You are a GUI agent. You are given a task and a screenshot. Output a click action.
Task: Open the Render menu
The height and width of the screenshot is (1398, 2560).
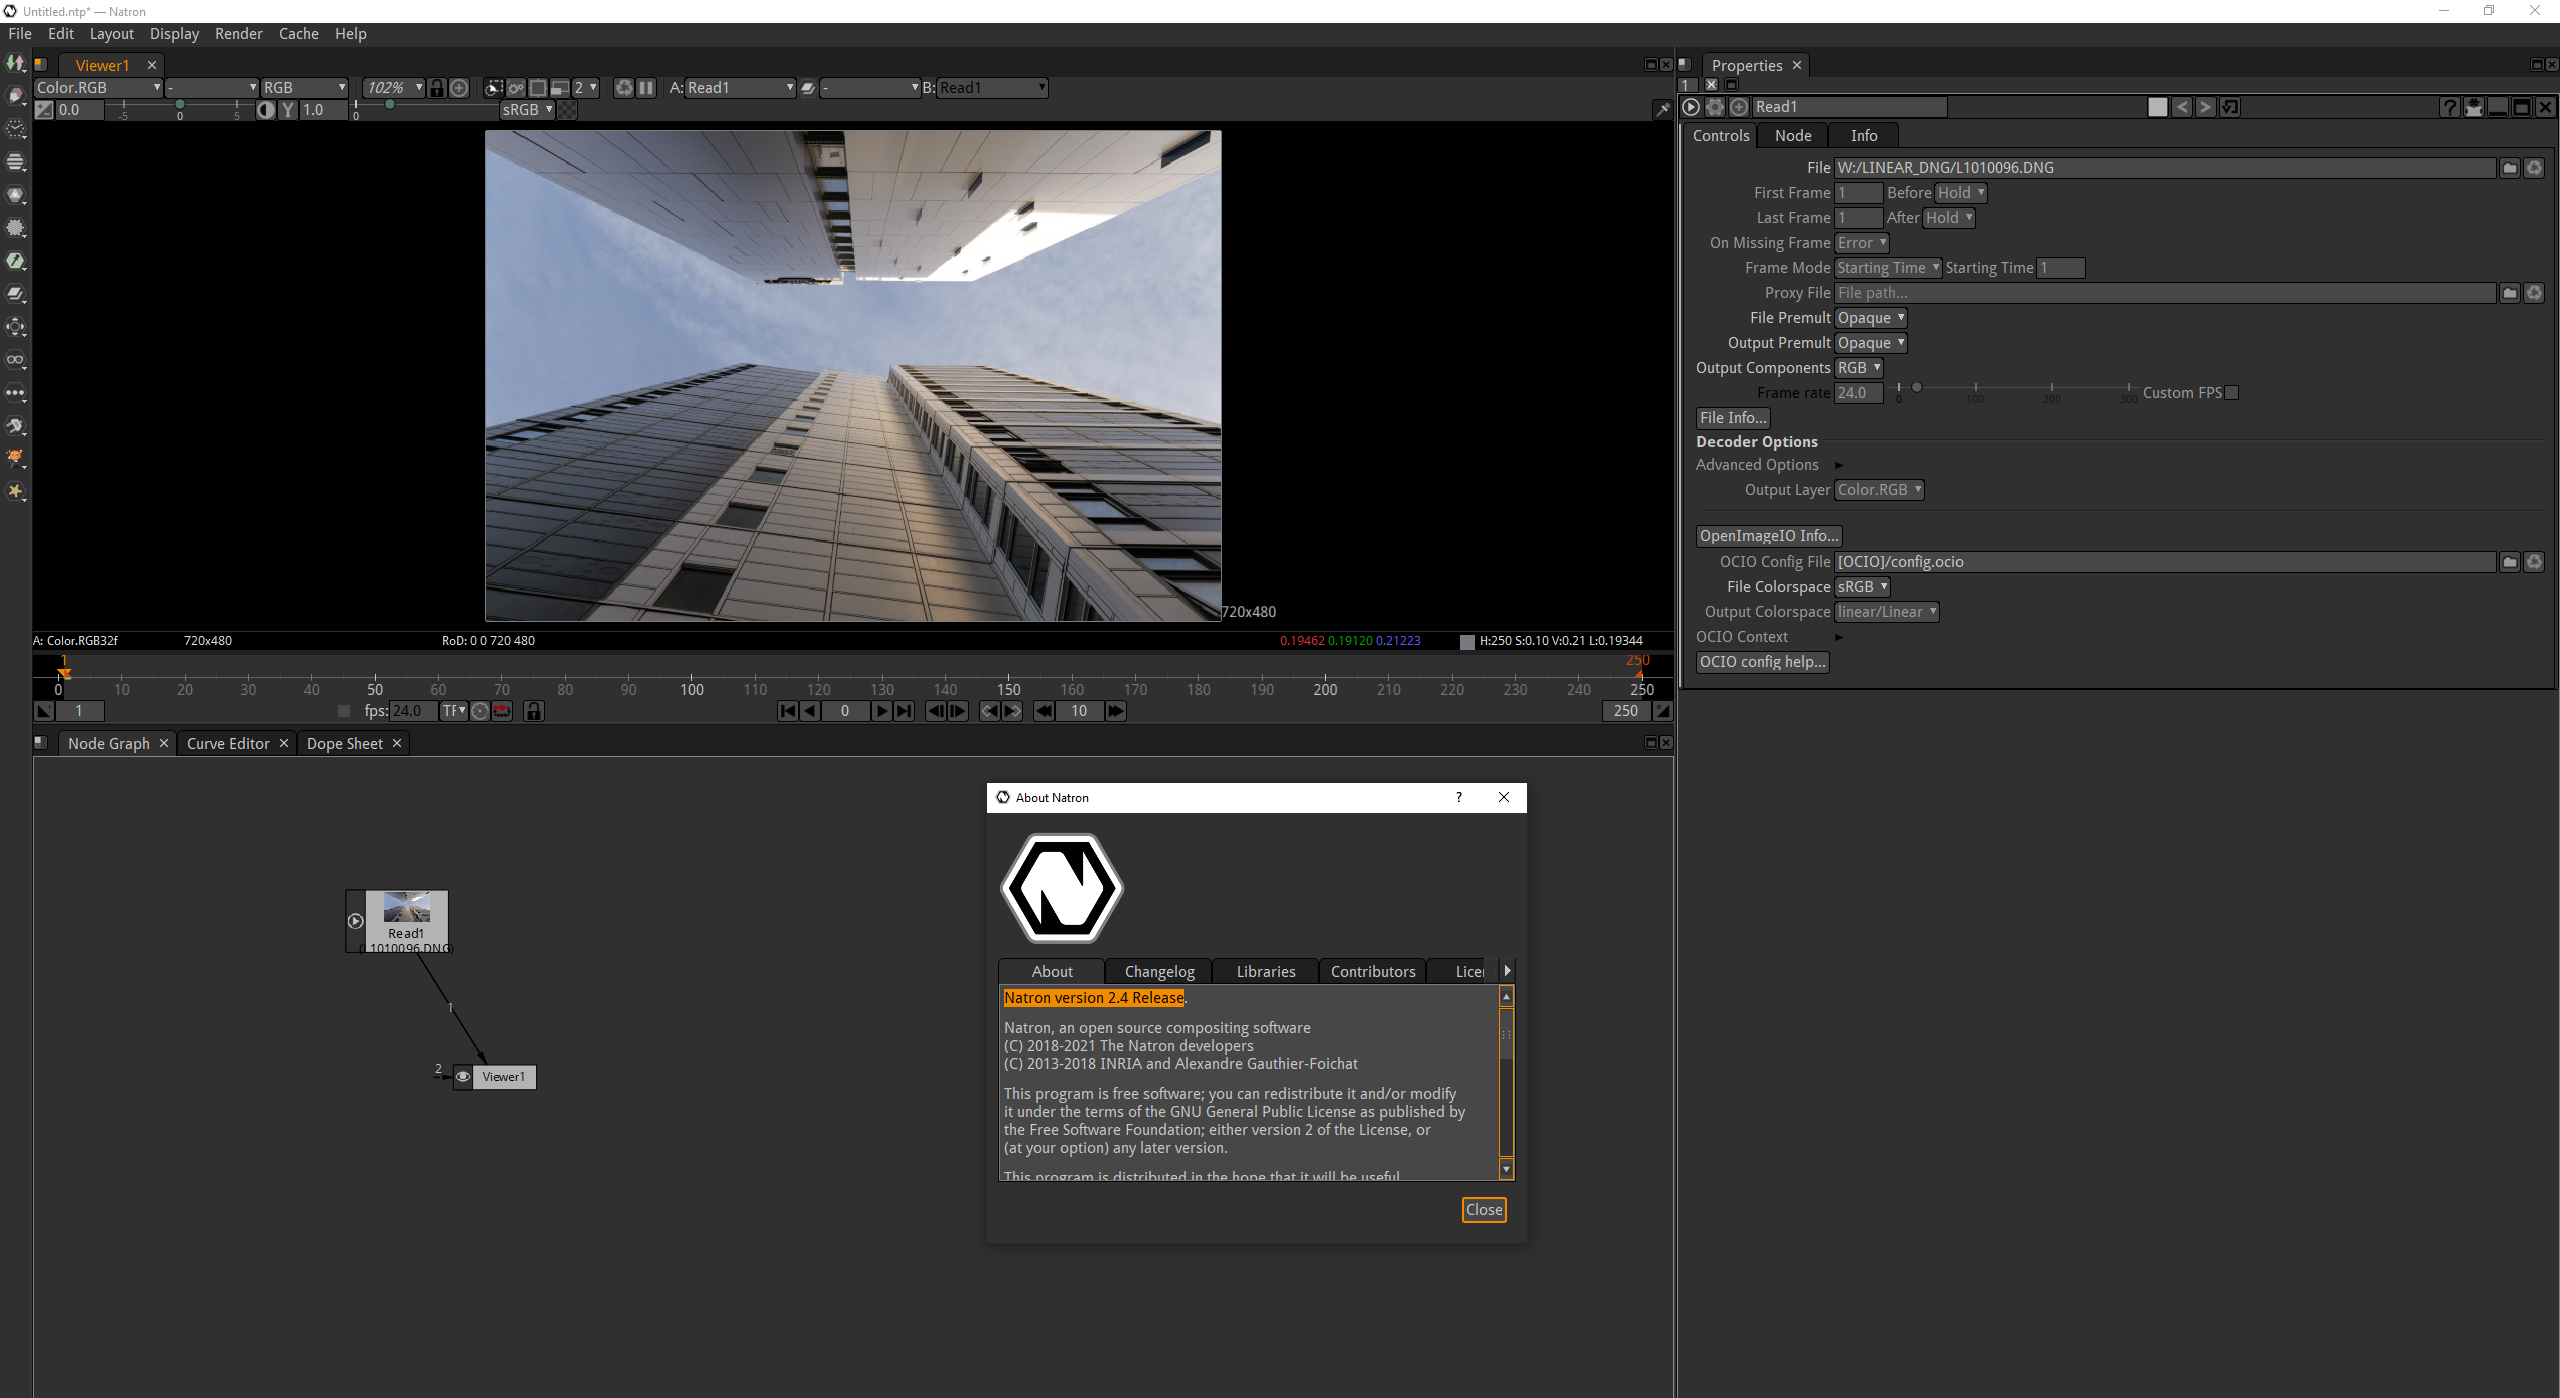(x=238, y=34)
